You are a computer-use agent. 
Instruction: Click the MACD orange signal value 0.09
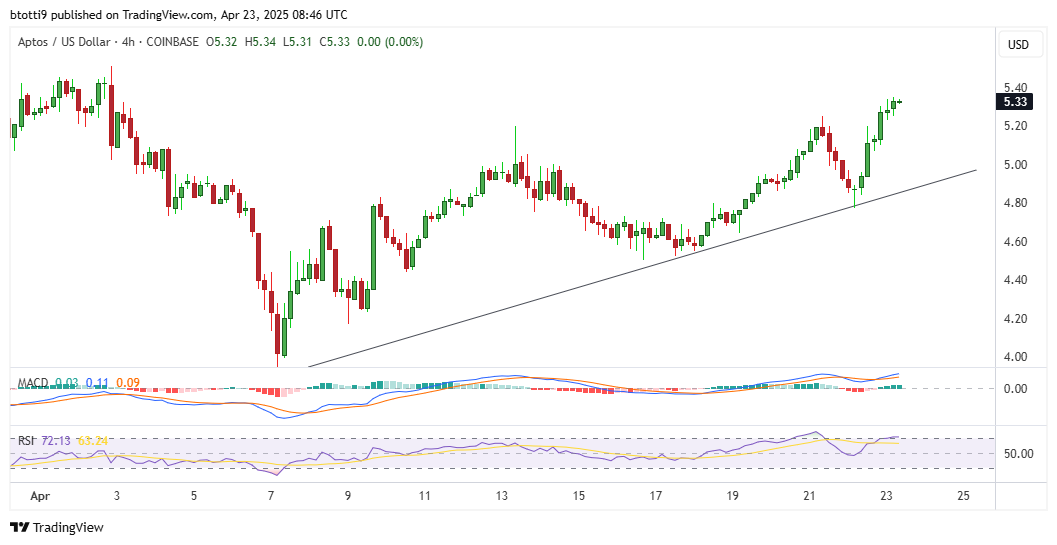tap(128, 383)
